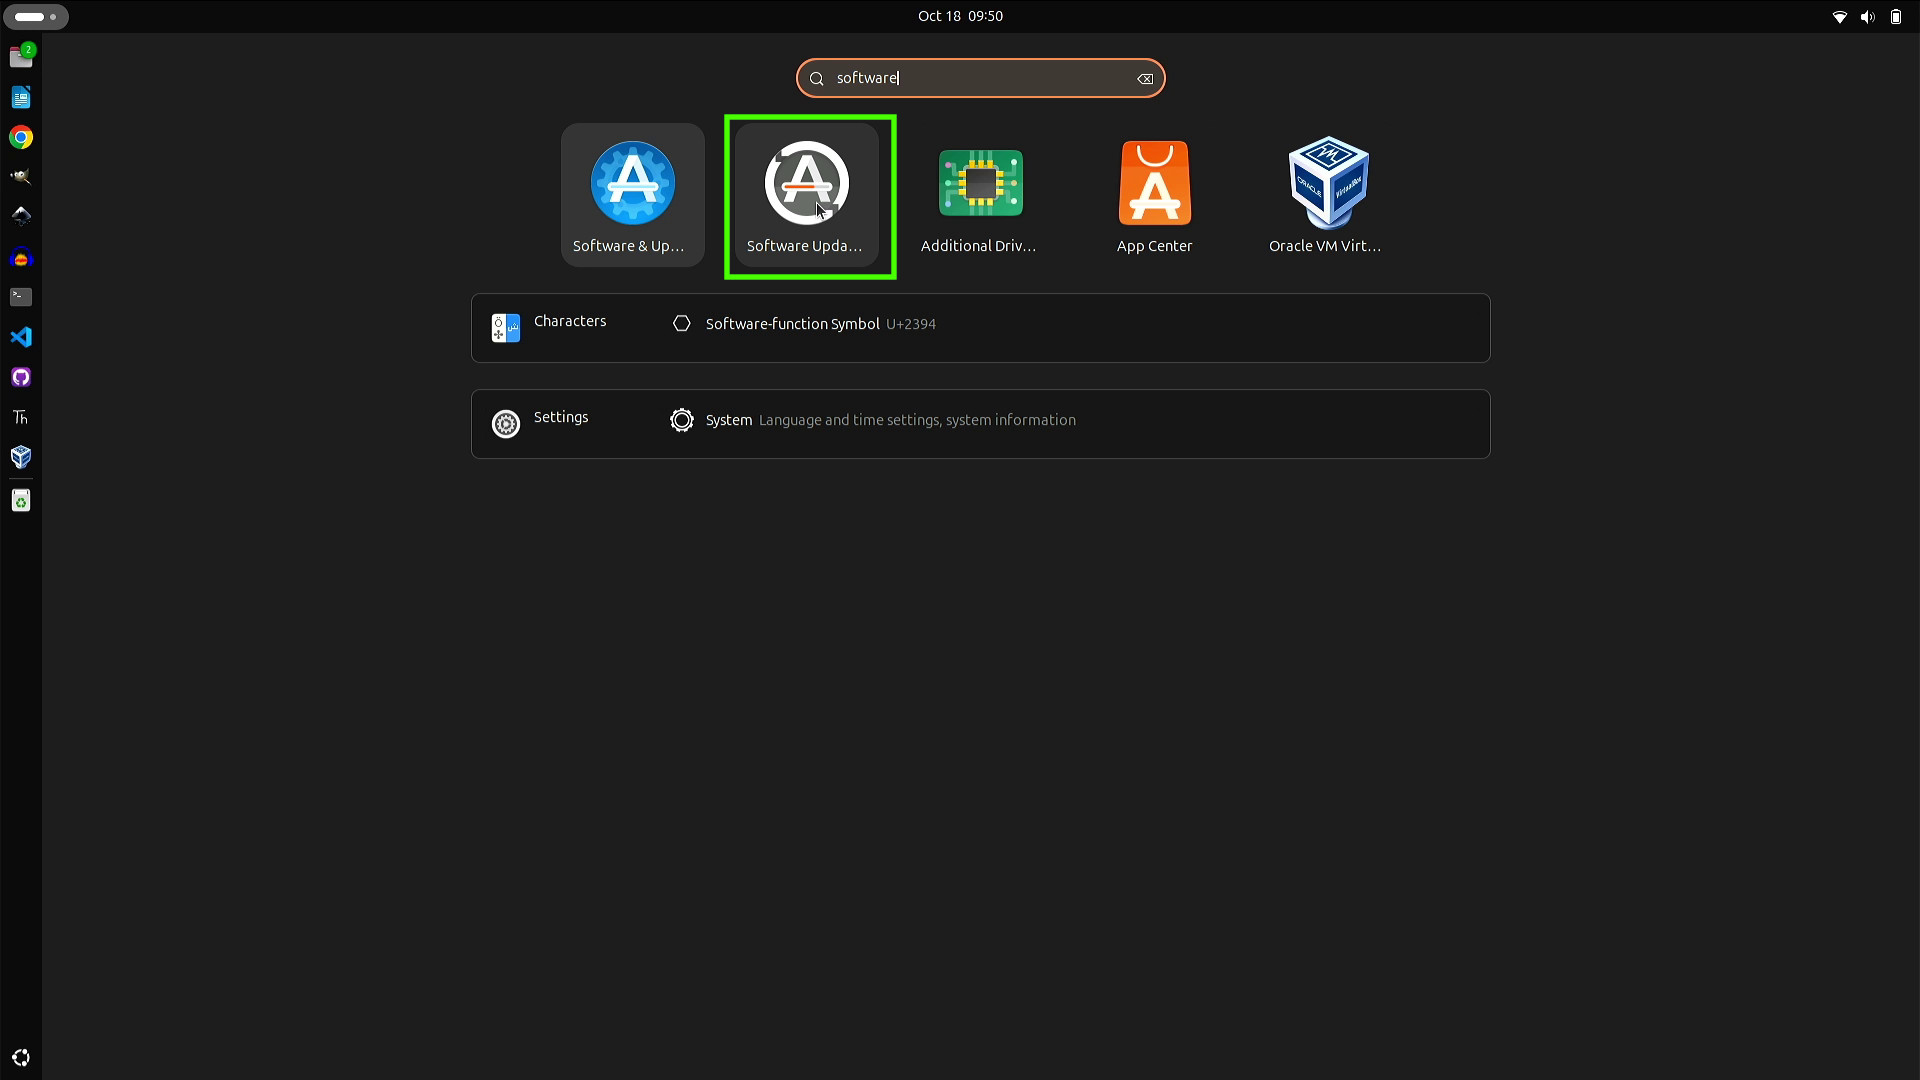Screen dimensions: 1920x1080
Task: Open battery status indicator
Action: (1894, 16)
